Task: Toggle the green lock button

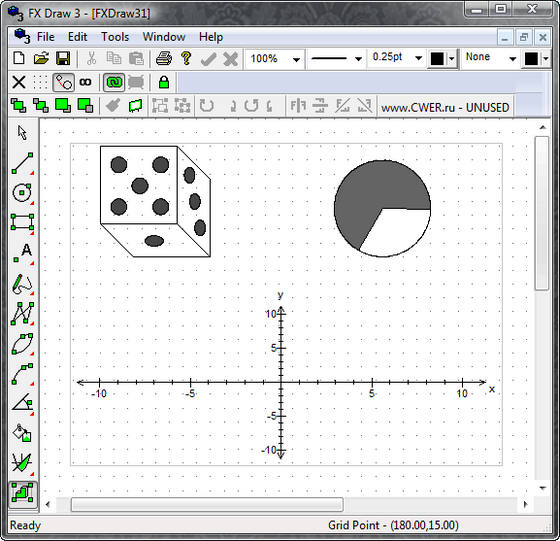Action: tap(164, 82)
